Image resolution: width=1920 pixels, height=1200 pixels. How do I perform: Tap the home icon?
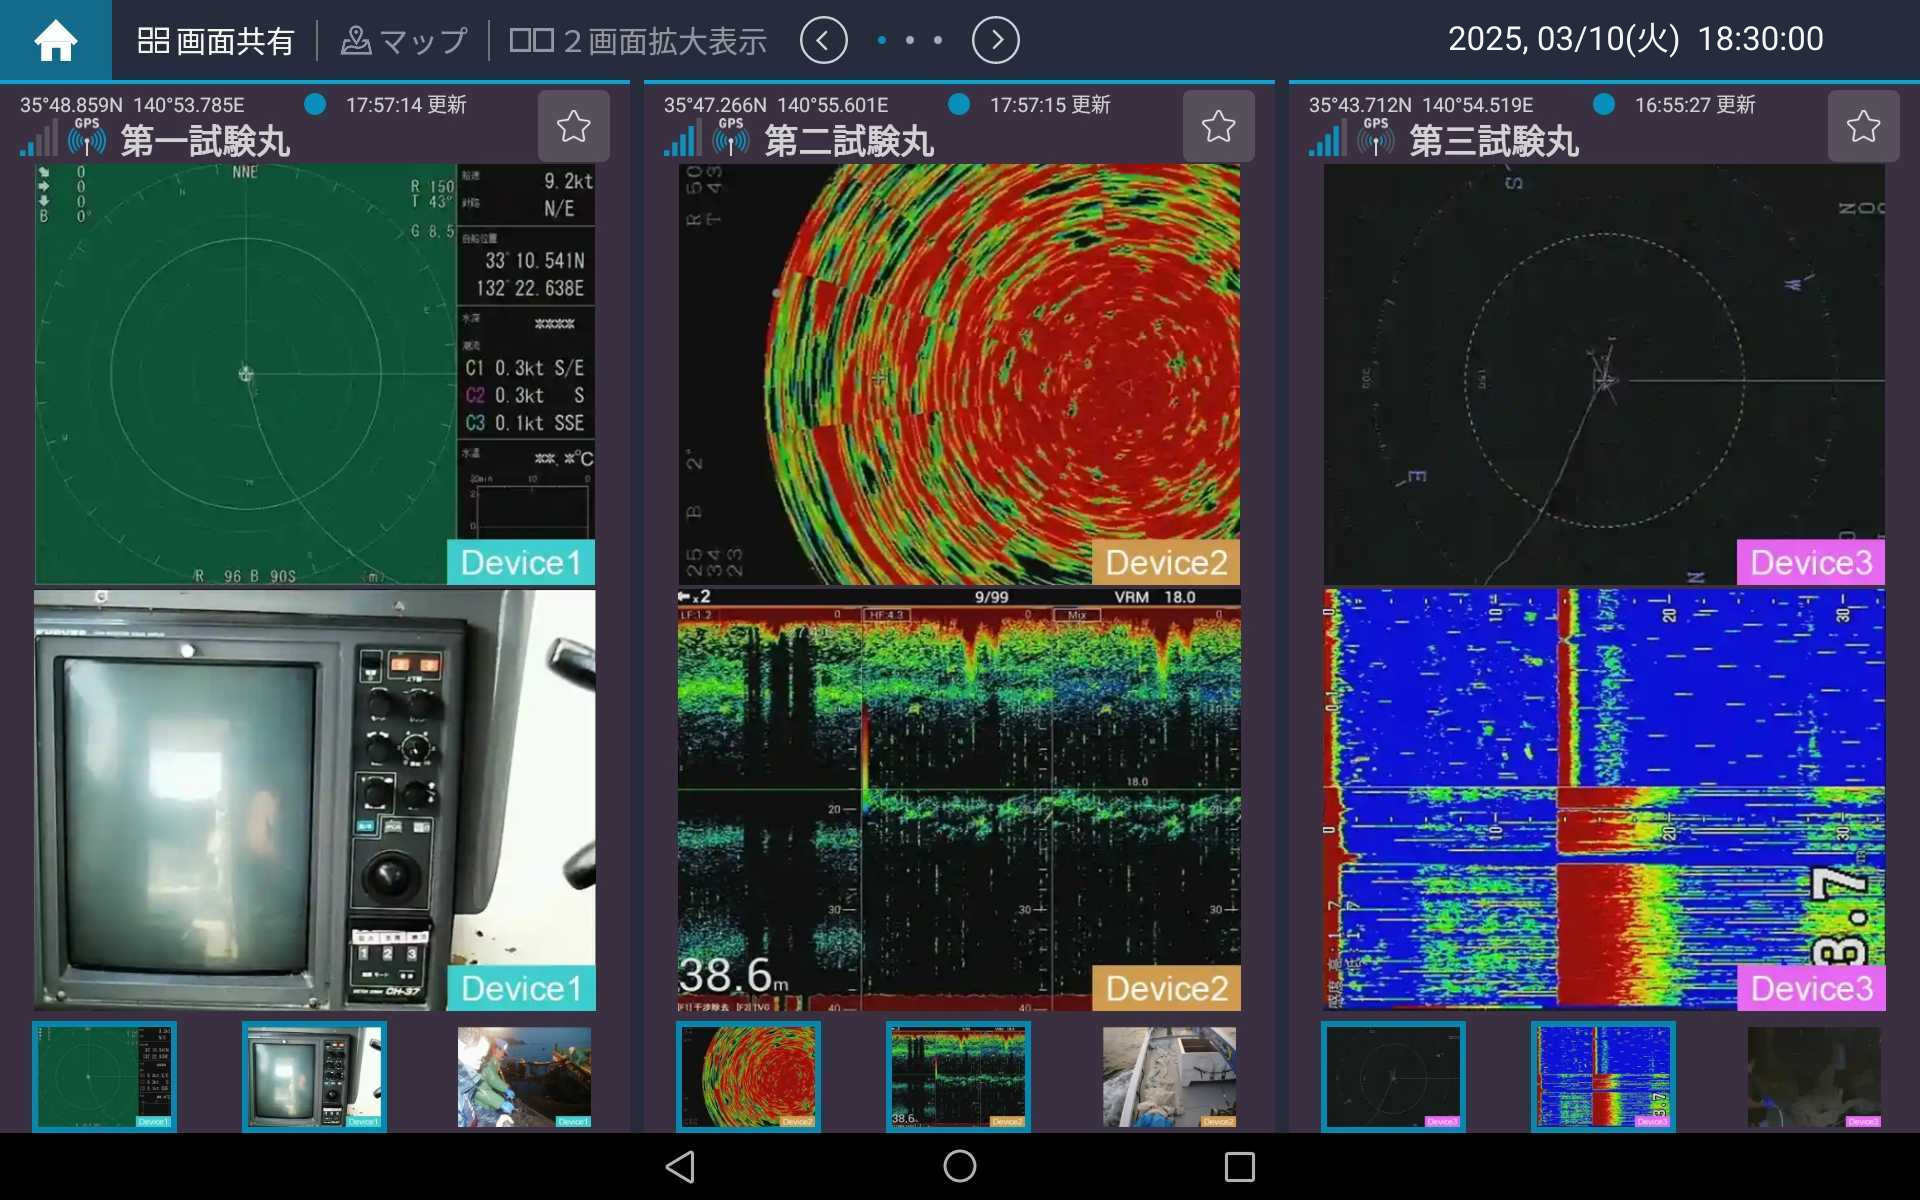(x=55, y=40)
